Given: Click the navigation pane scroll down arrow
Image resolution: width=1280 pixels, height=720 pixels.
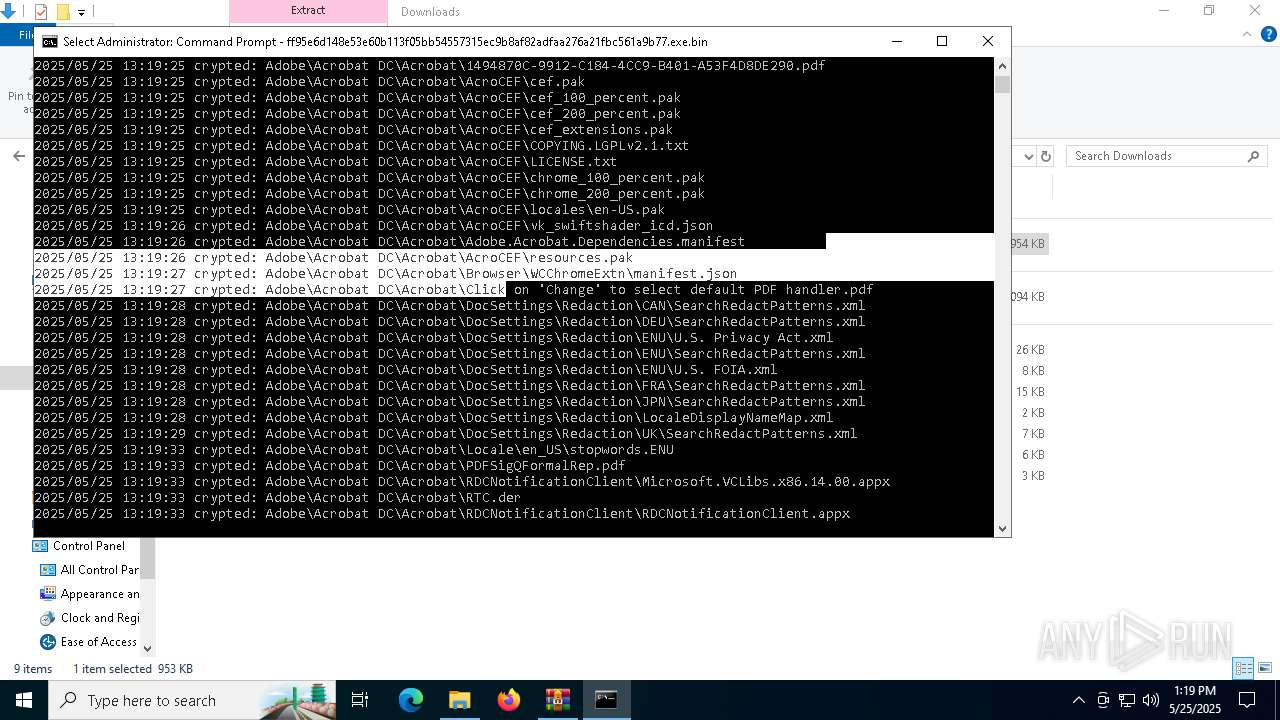Looking at the screenshot, I should tap(148, 648).
